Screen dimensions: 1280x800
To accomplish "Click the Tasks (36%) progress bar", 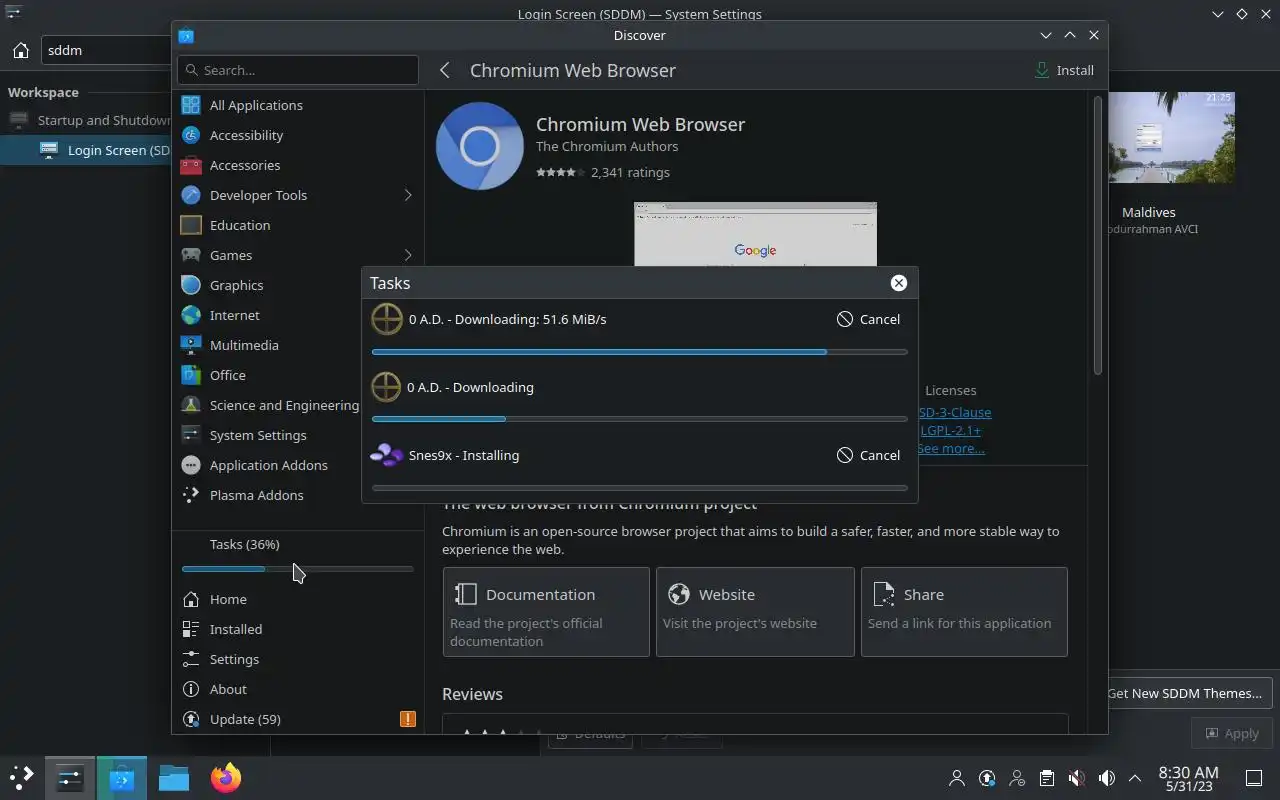I will [297, 569].
